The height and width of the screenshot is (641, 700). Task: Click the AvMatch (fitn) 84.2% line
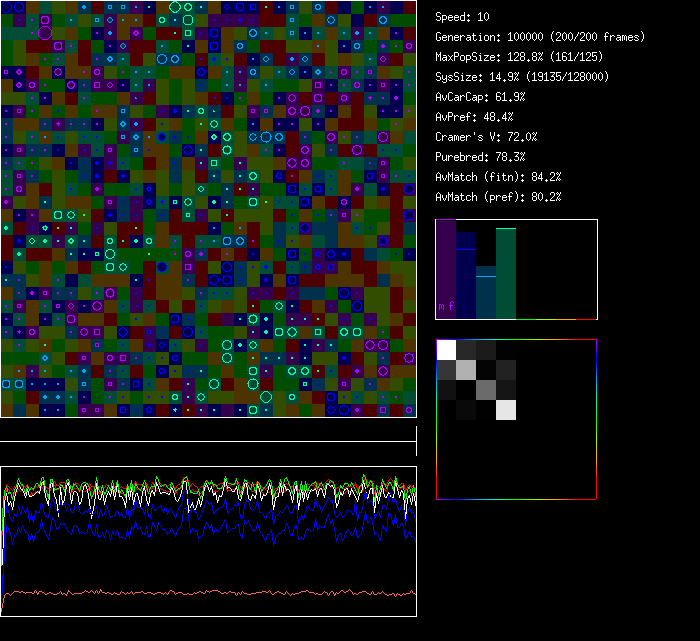click(x=498, y=177)
